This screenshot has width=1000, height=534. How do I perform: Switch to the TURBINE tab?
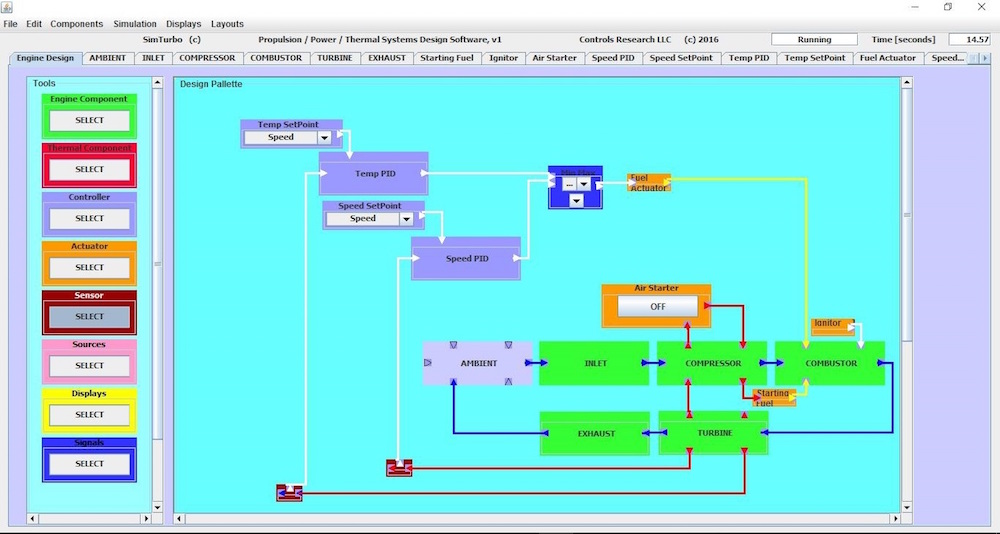(334, 58)
